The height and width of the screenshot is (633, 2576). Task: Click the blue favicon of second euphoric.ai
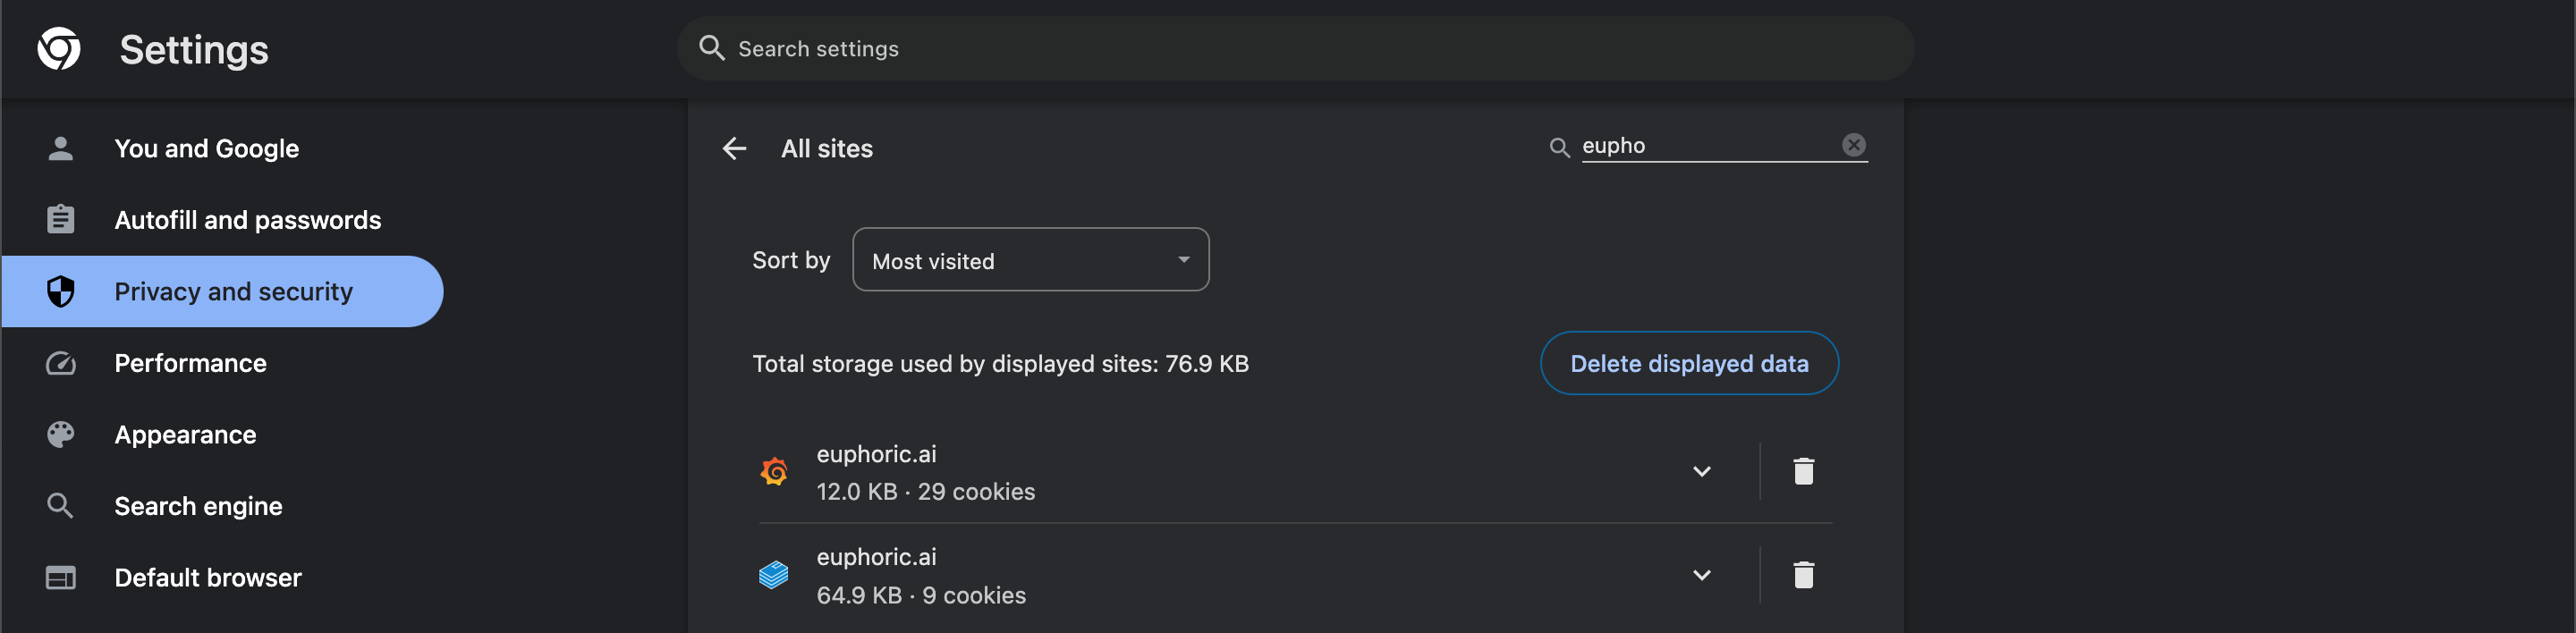click(774, 575)
